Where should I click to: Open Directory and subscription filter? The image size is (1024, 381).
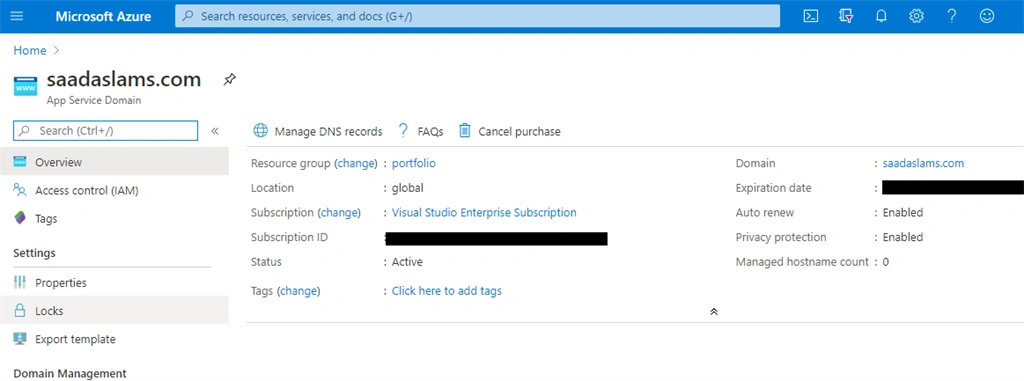pos(846,16)
